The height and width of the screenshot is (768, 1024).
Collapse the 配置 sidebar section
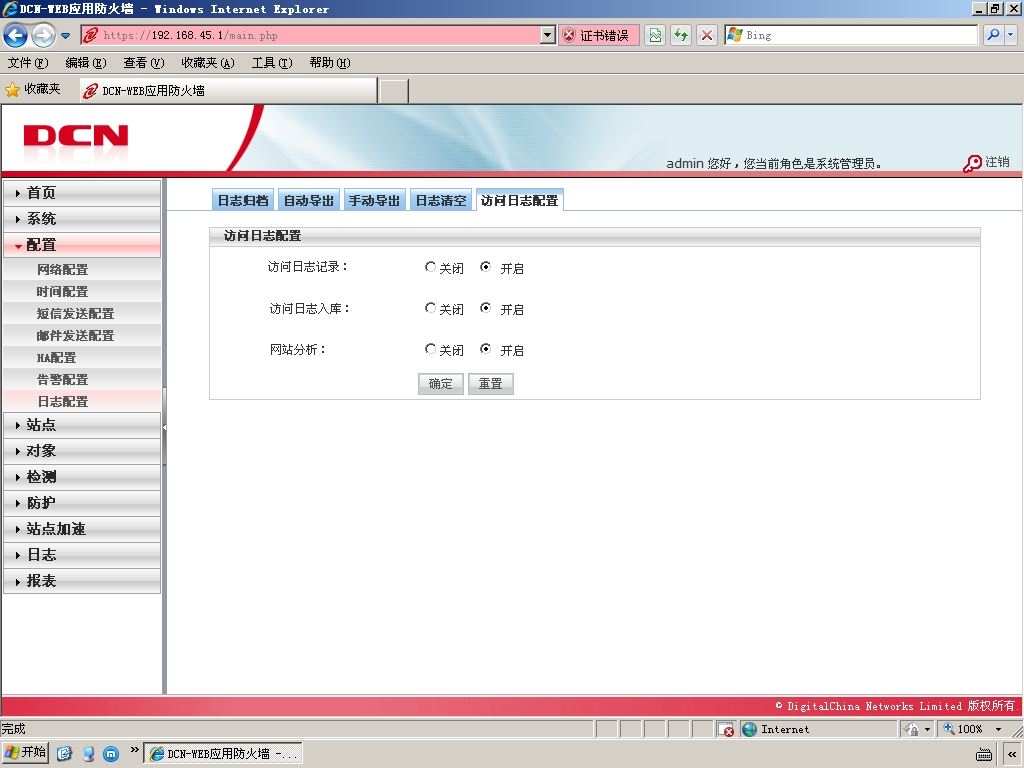[82, 245]
